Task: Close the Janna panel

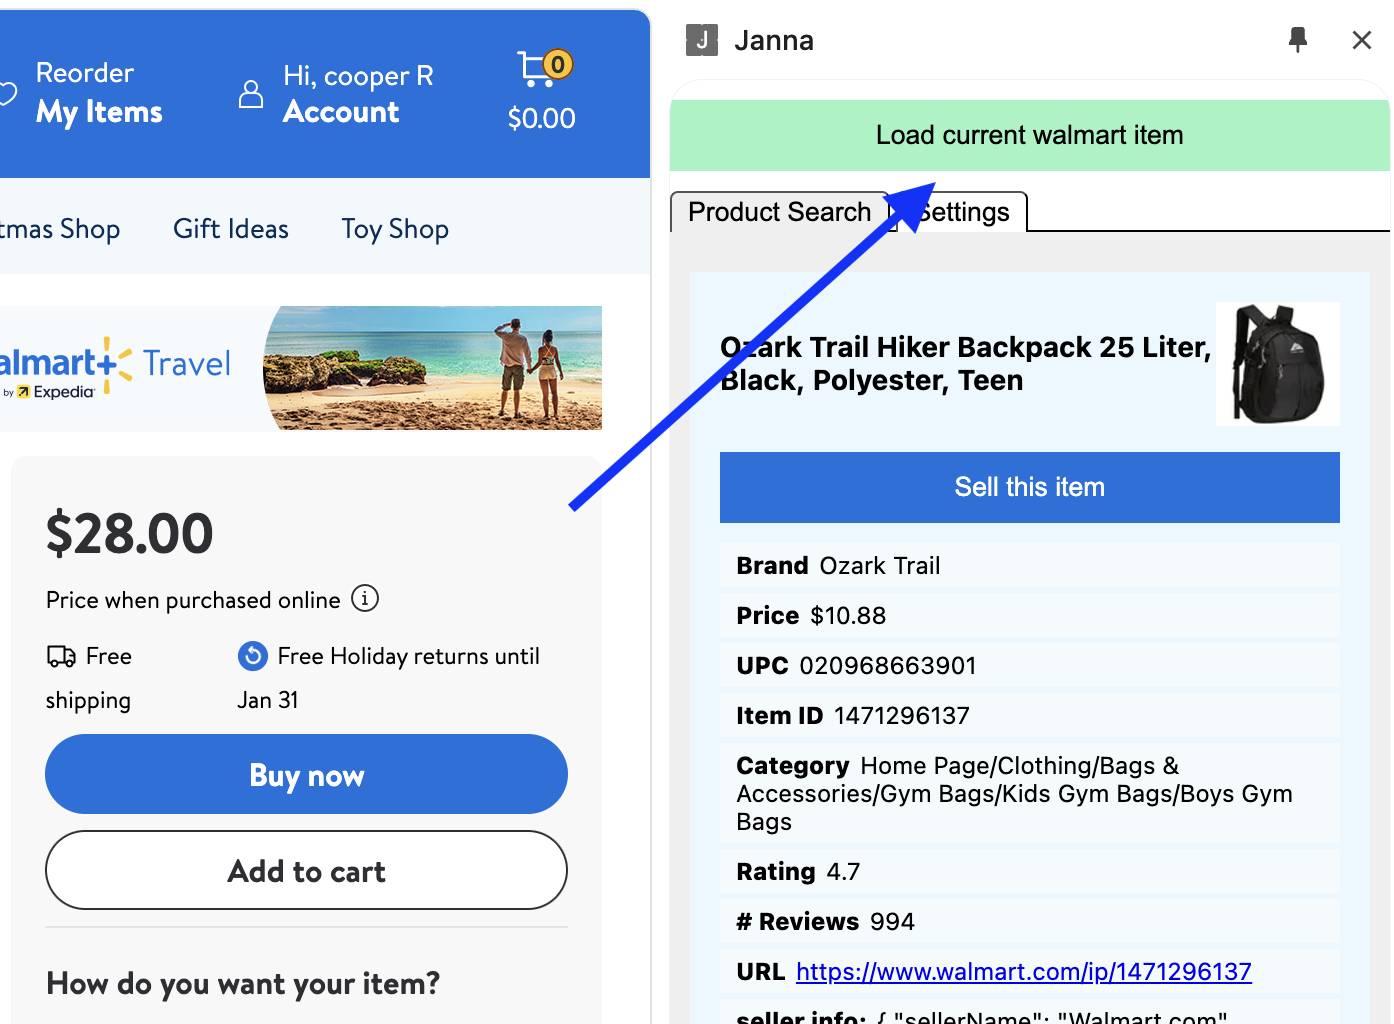Action: tap(1361, 40)
